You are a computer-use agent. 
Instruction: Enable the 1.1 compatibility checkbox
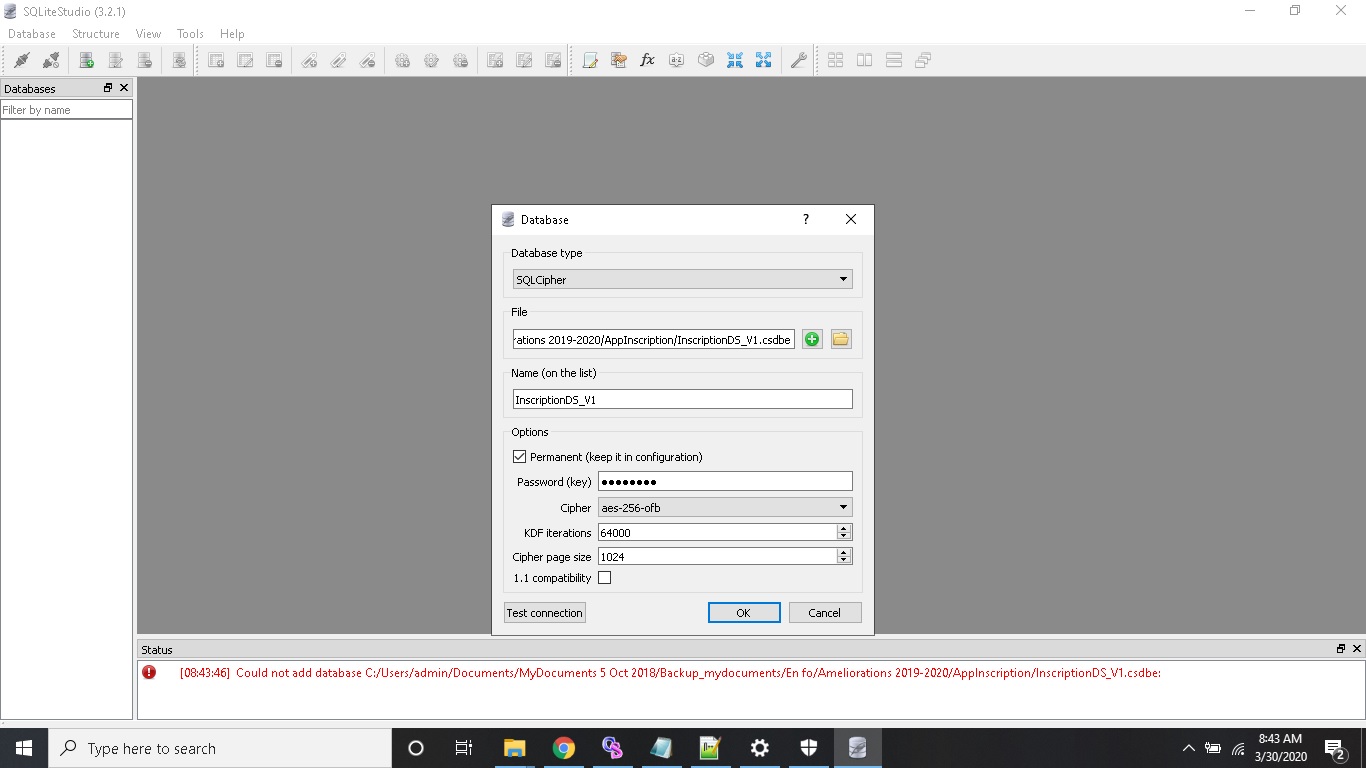(604, 578)
